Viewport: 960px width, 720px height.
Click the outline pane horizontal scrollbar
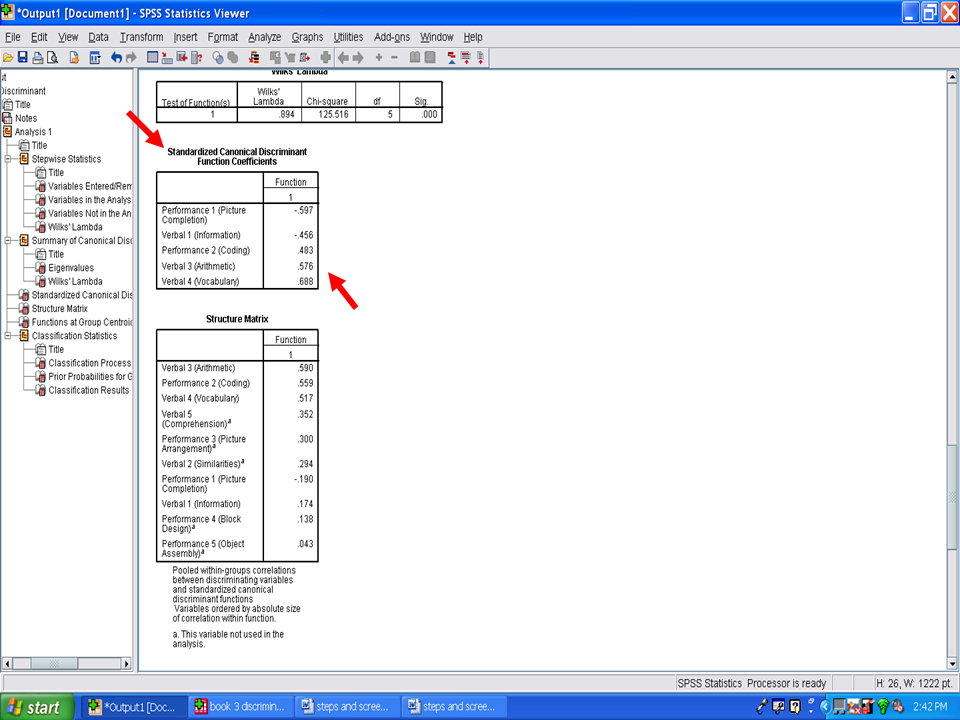pyautogui.click(x=68, y=663)
